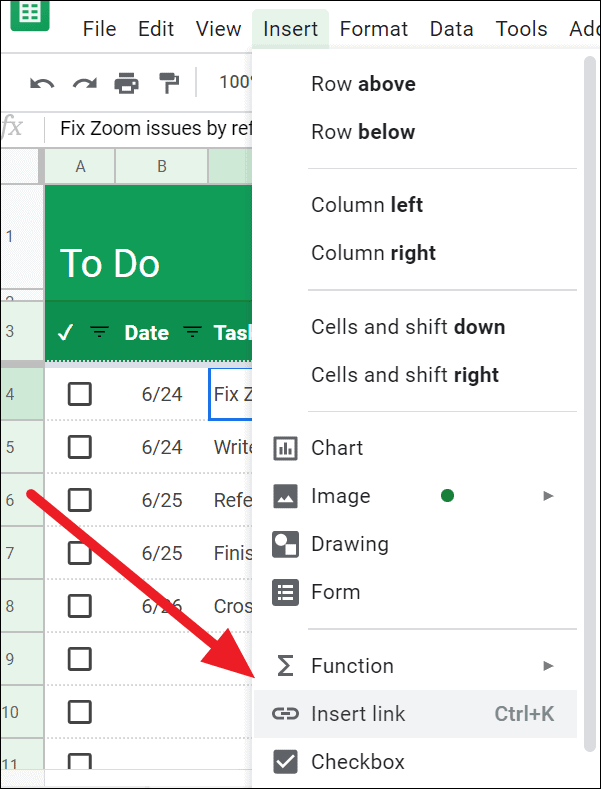This screenshot has width=601, height=789.
Task: Tick the checkbox in row 4
Action: click(80, 394)
